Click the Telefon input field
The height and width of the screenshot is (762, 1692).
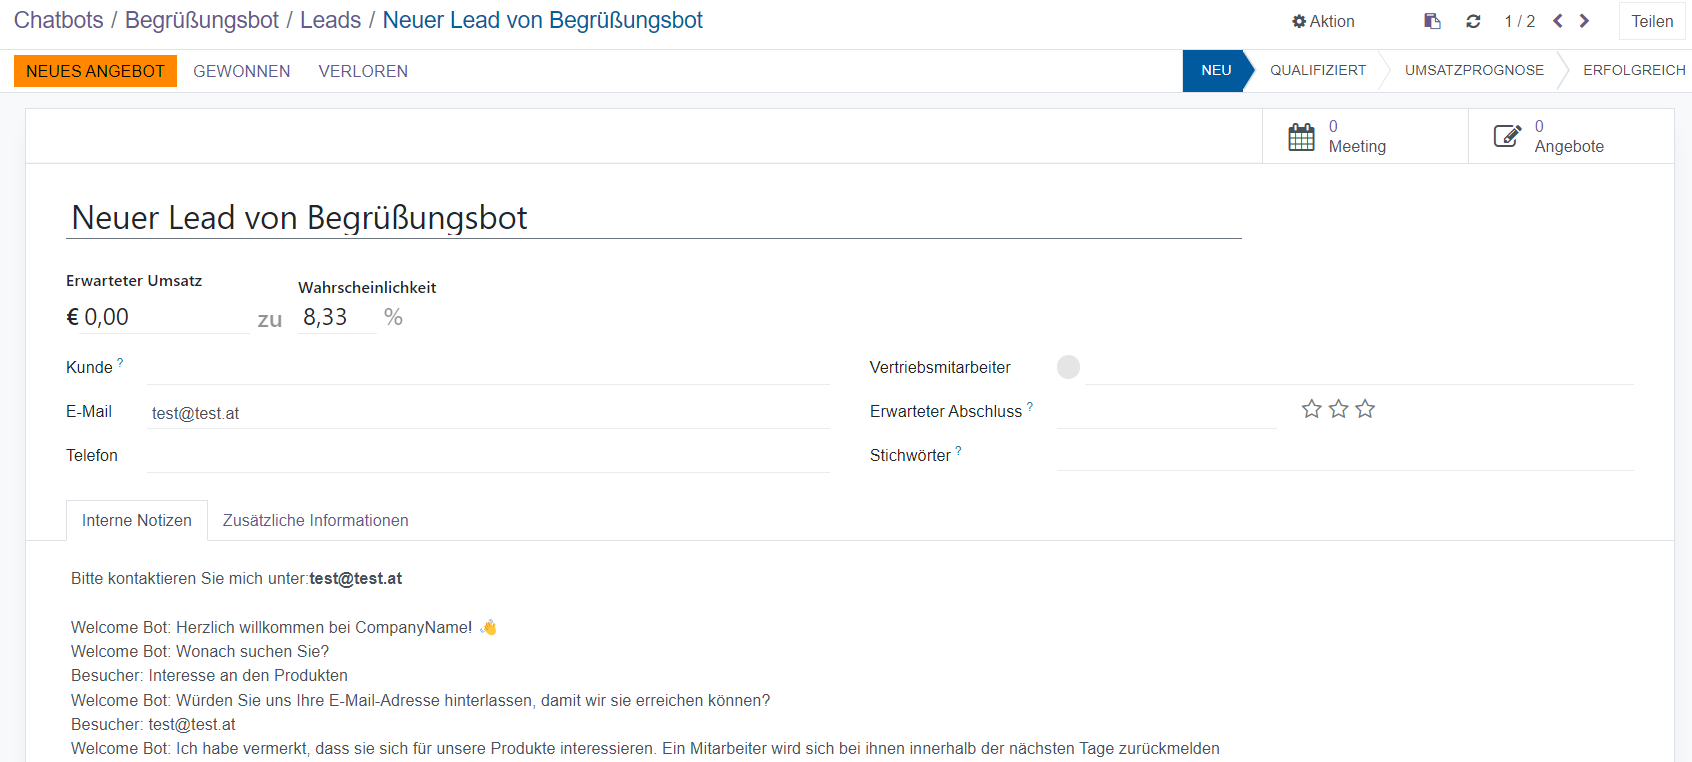tap(488, 456)
